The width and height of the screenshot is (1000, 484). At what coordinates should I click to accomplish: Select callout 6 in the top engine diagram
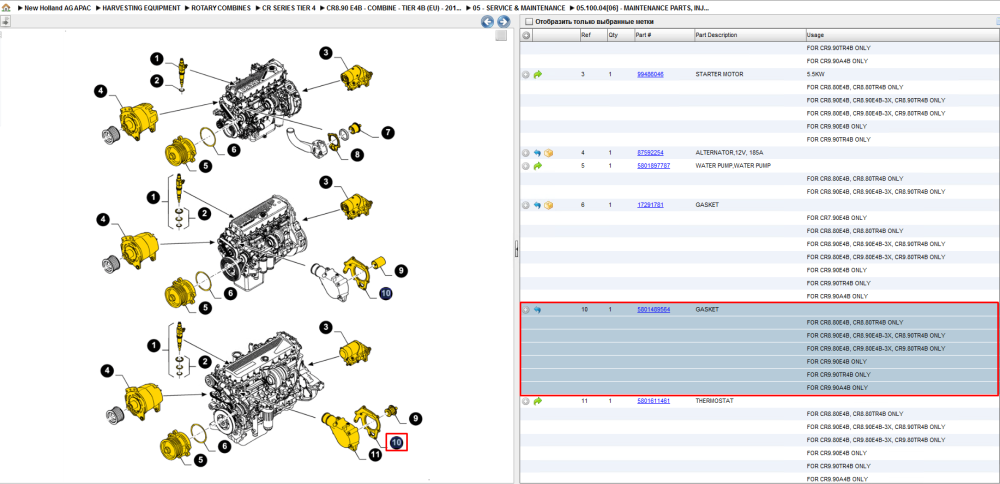click(233, 150)
